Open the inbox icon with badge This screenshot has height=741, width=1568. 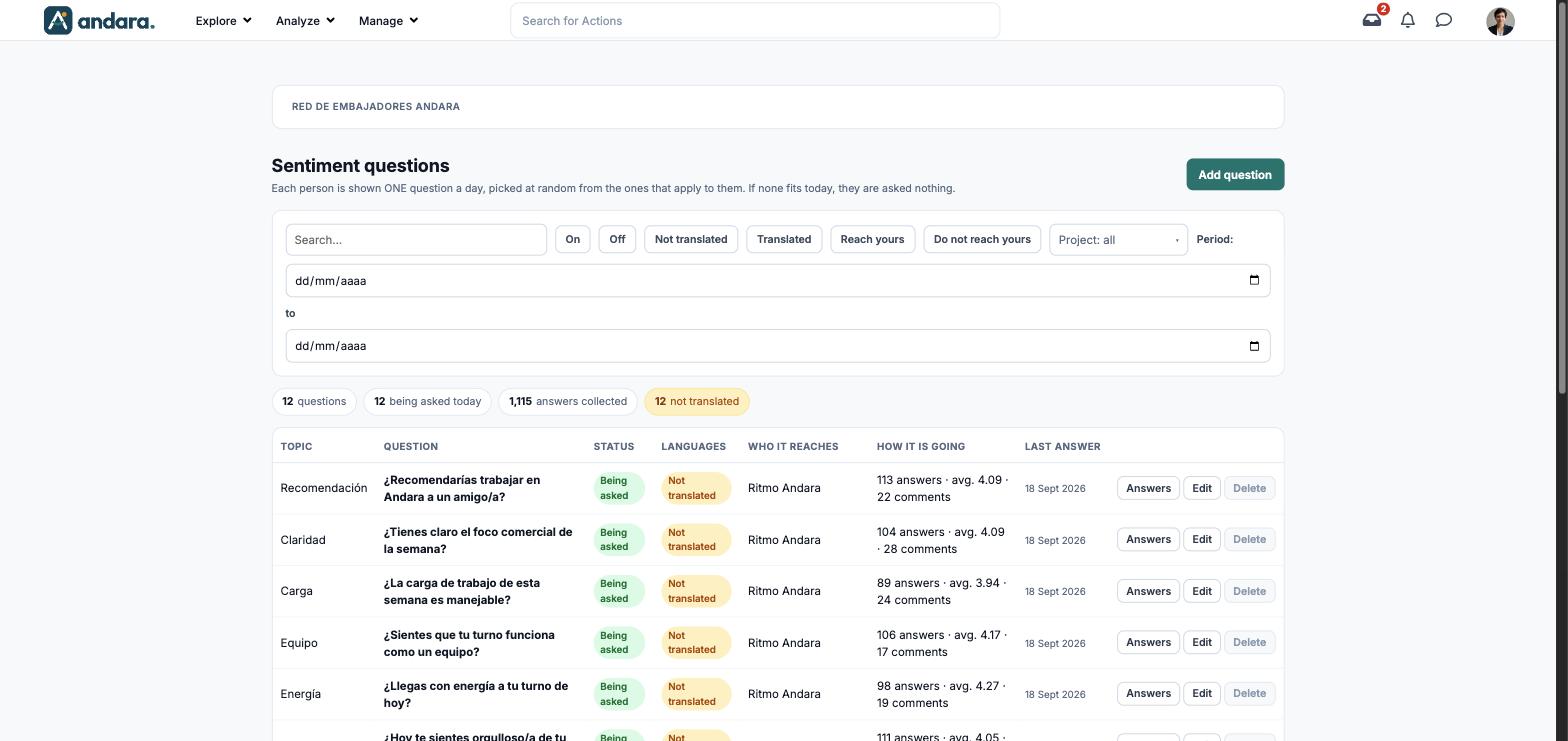(1372, 20)
